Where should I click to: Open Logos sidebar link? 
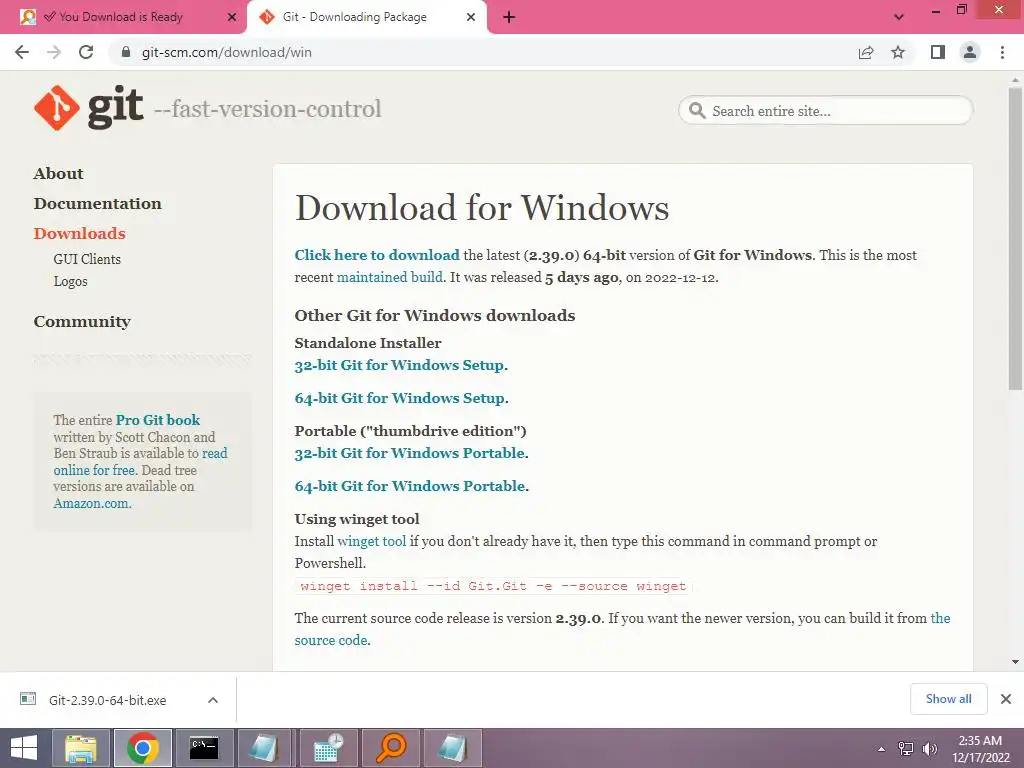click(71, 281)
